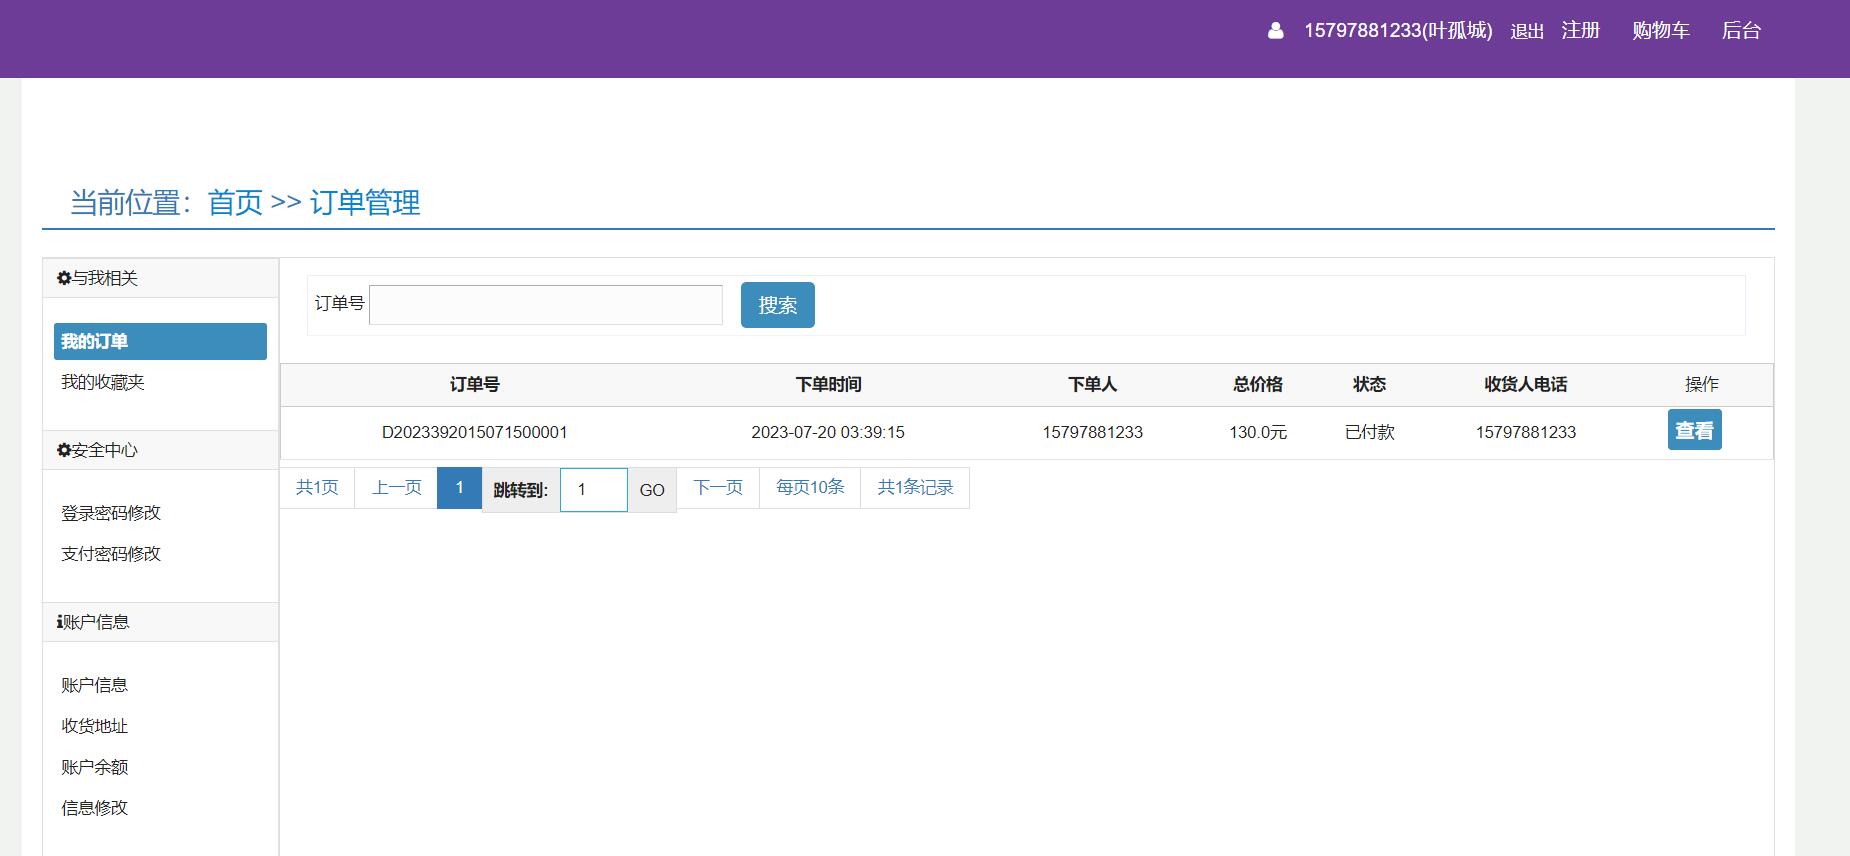Image resolution: width=1850 pixels, height=856 pixels.
Task: Click 首页 in the breadcrumb
Action: (235, 203)
